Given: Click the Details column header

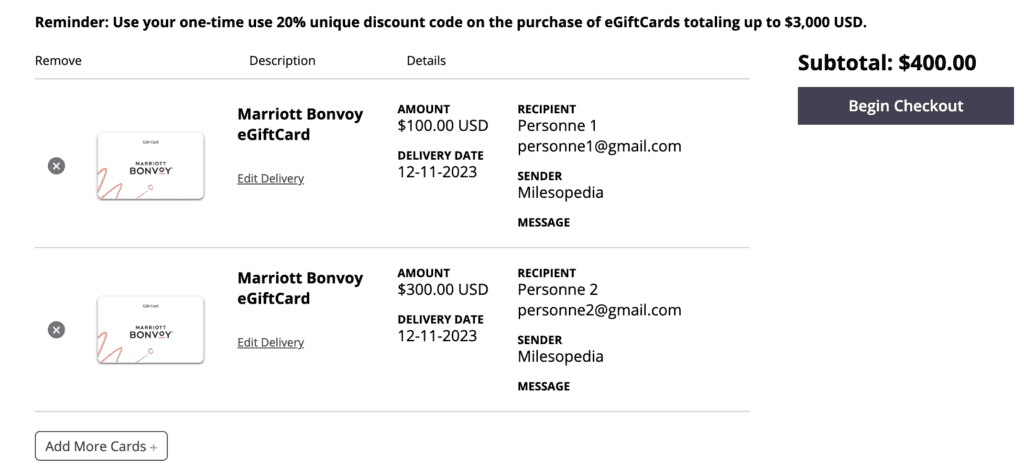Looking at the screenshot, I should tap(426, 61).
